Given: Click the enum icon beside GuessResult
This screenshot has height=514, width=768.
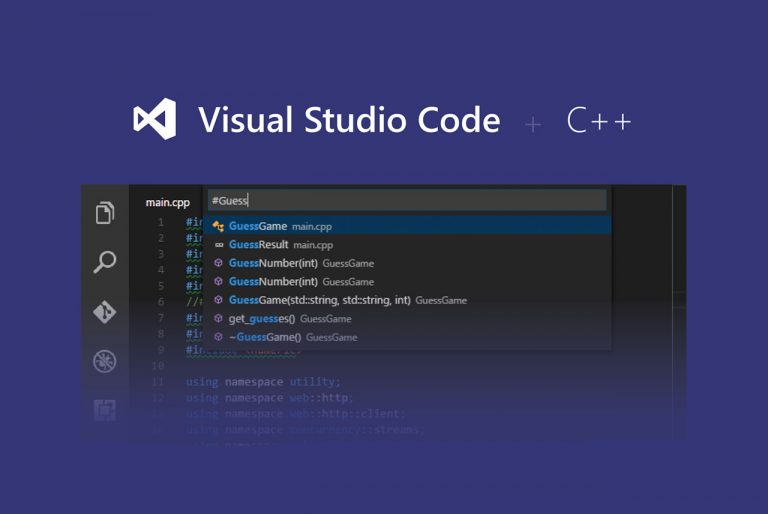Looking at the screenshot, I should click(219, 245).
